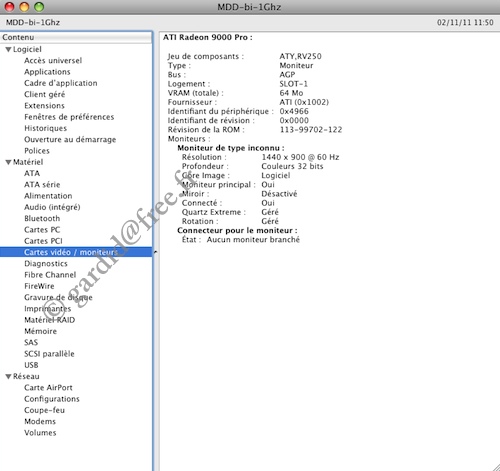500x471 pixels.
Task: Click the yellow minimize window button
Action: (24, 7)
